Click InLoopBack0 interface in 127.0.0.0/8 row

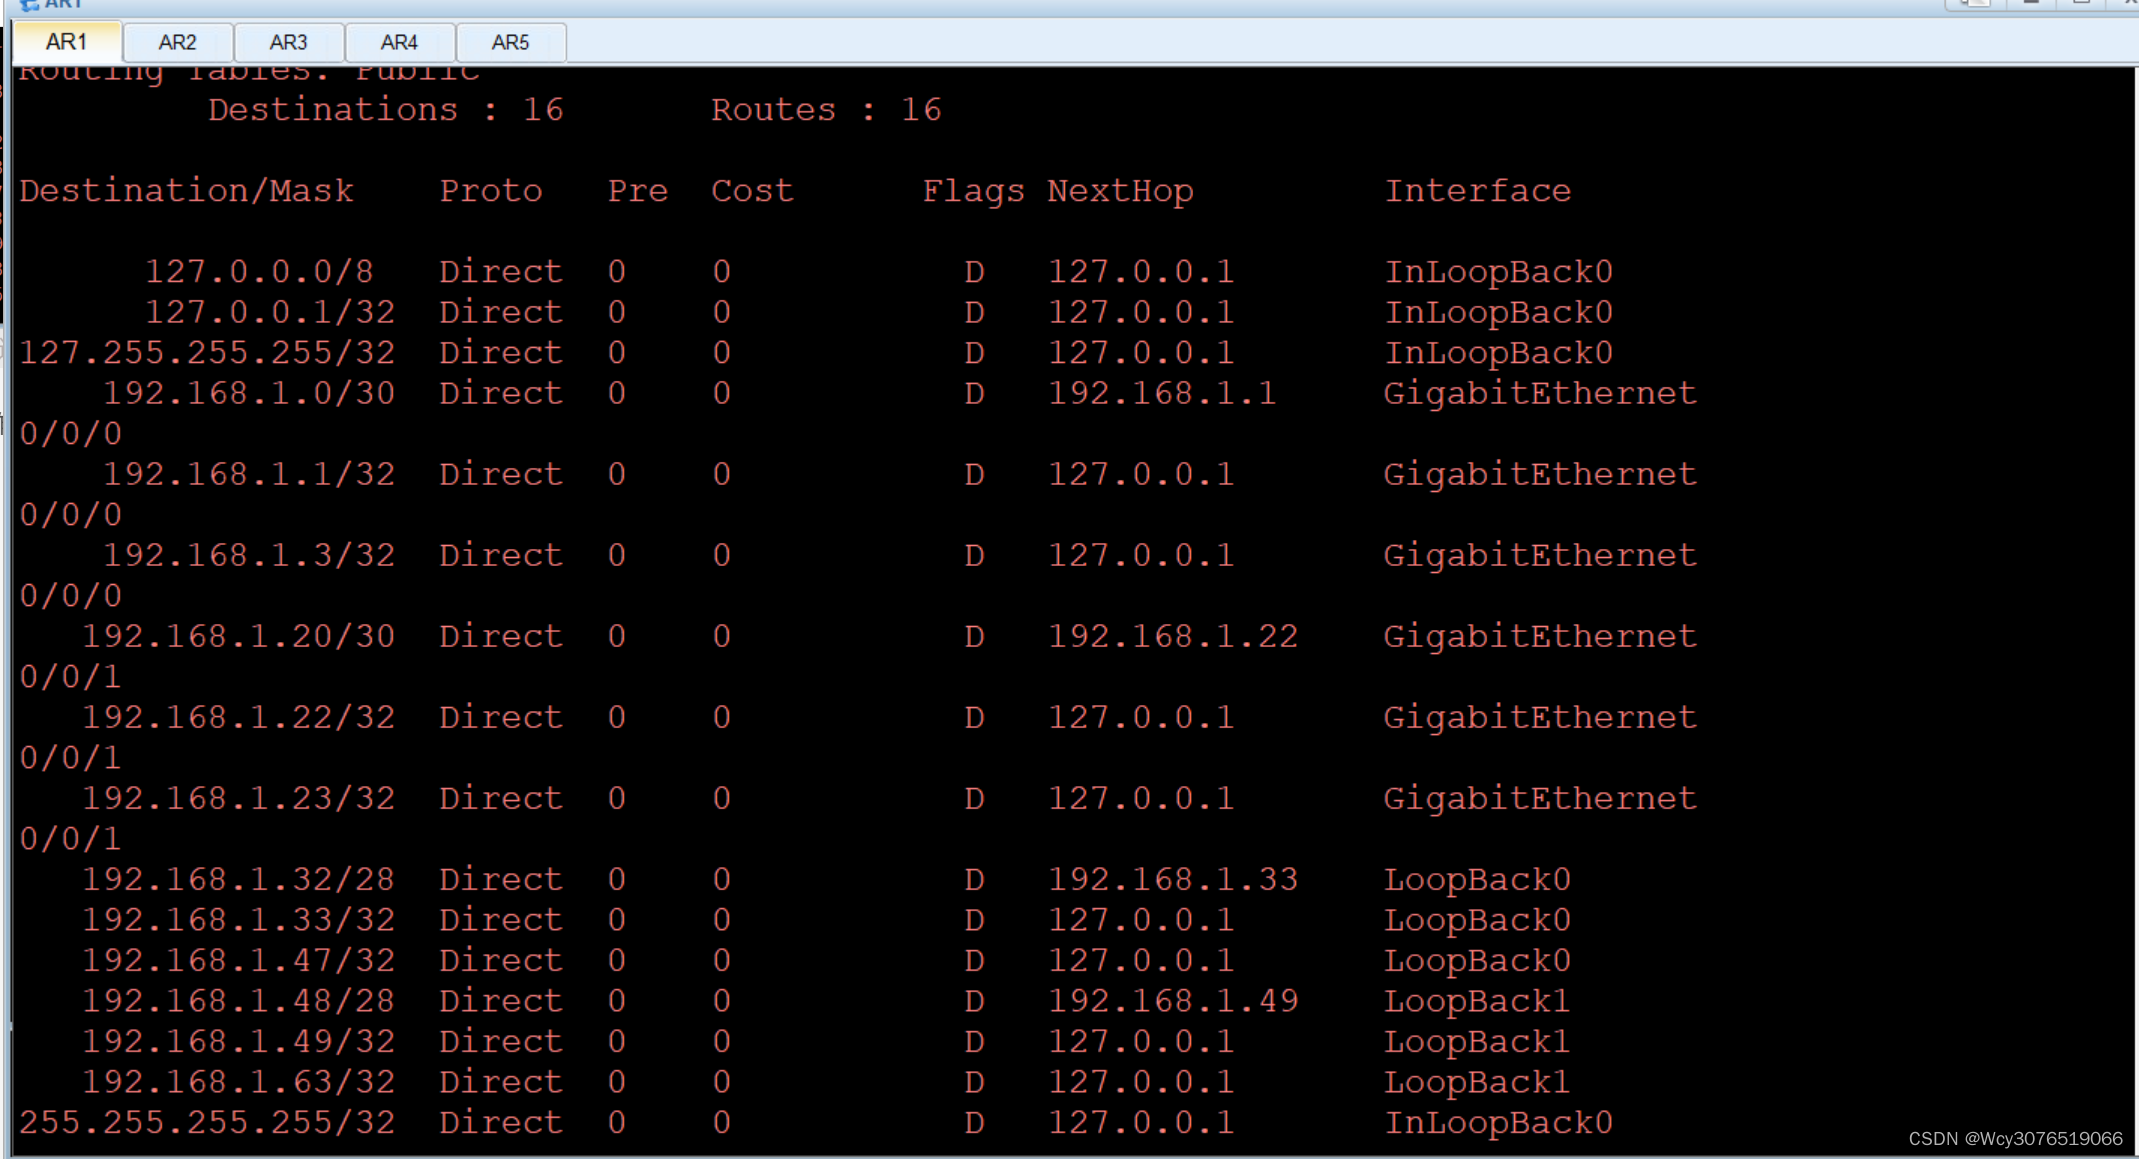(1498, 272)
